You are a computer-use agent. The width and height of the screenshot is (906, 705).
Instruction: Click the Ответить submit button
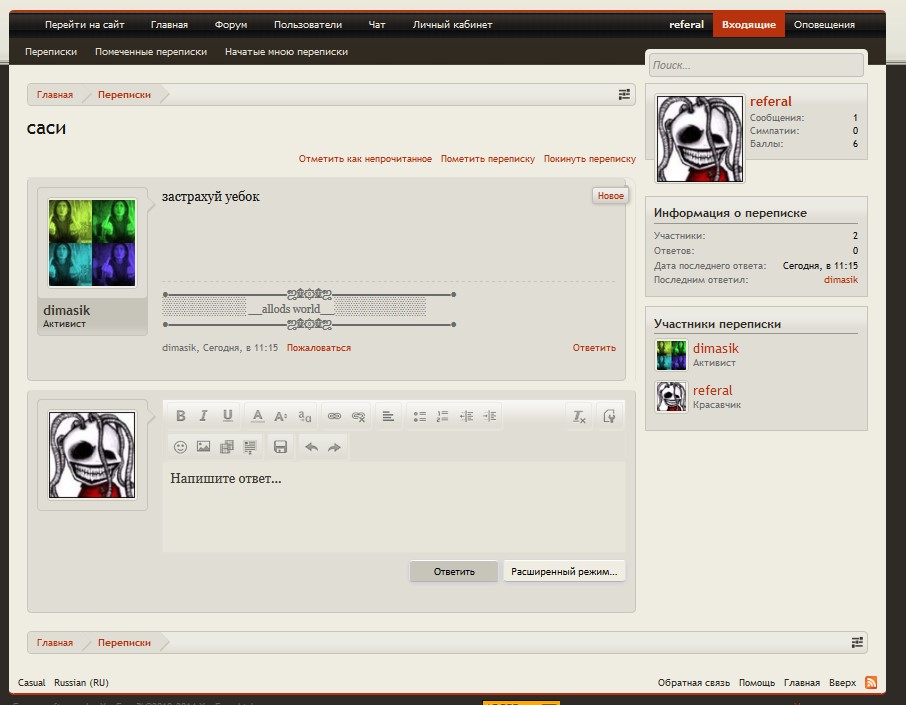point(454,572)
